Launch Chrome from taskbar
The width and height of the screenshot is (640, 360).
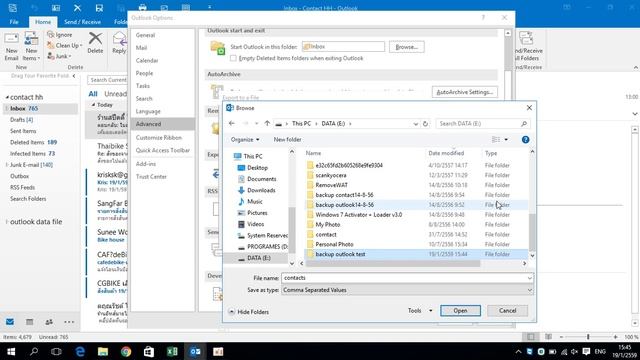coord(126,351)
